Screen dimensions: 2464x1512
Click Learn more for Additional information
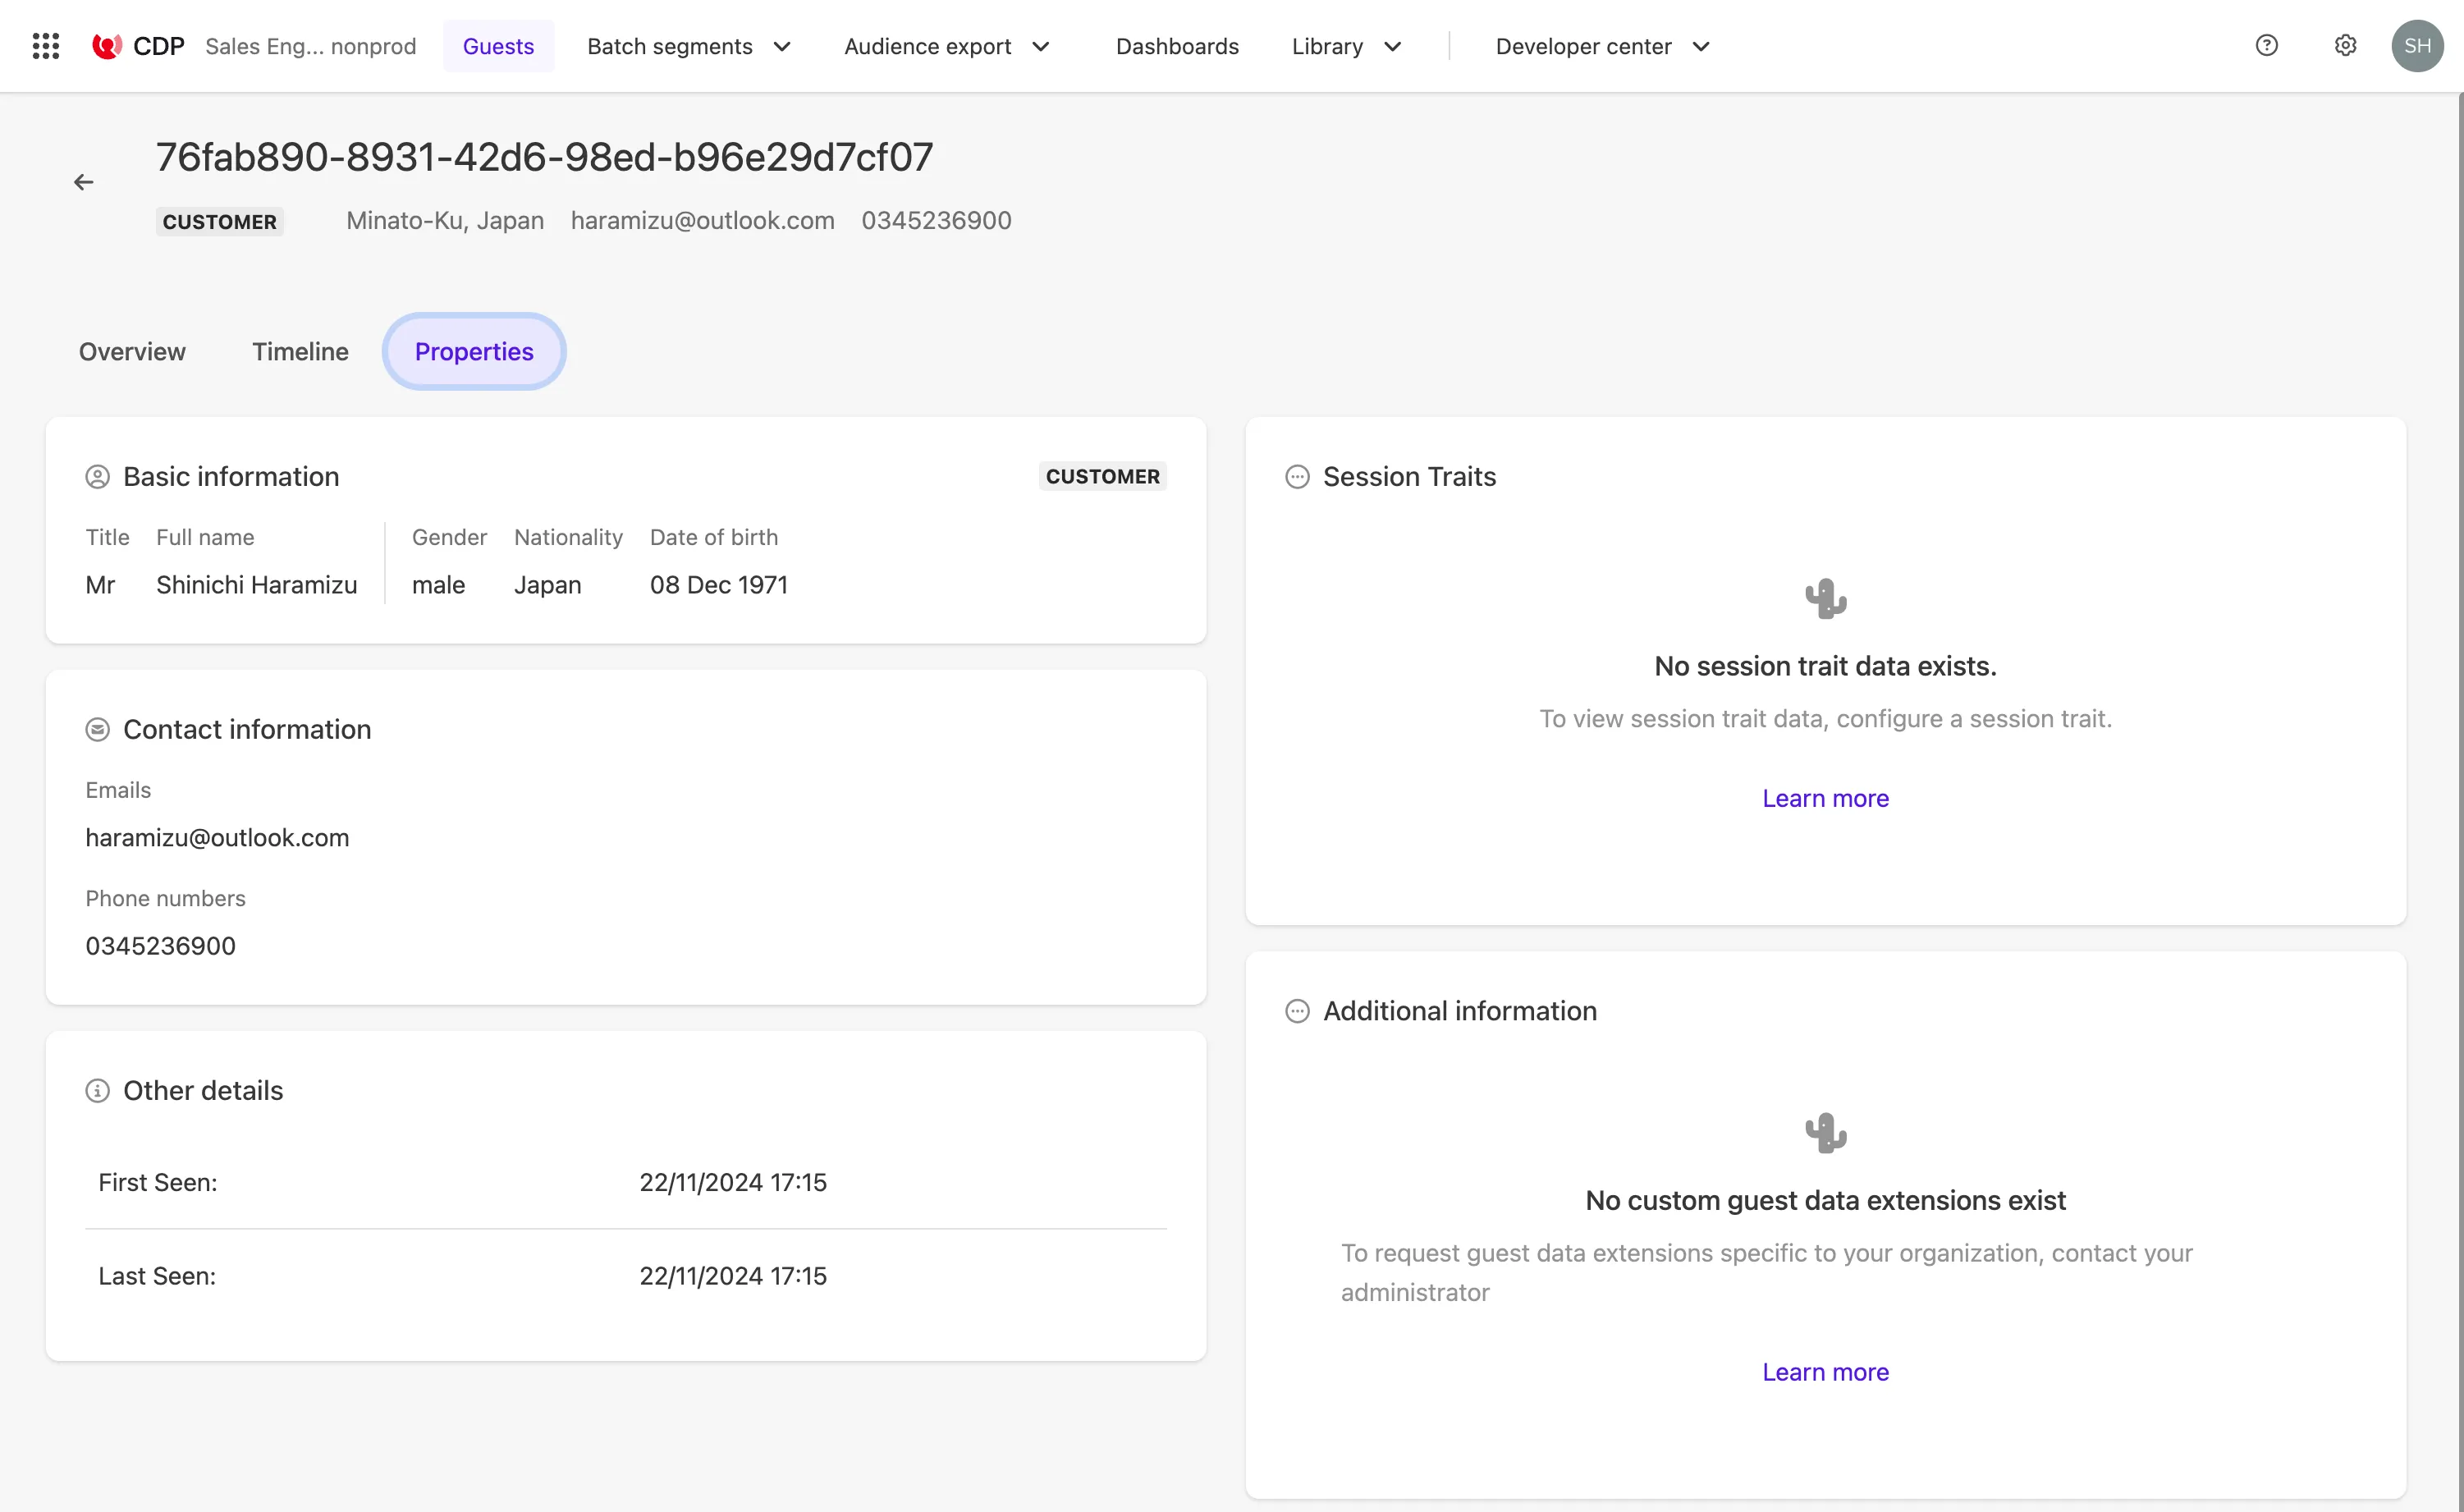[1825, 1371]
